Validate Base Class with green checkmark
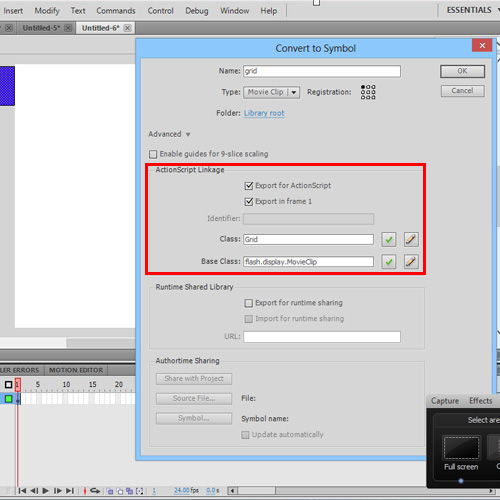Screen dimensions: 500x500 (389, 262)
